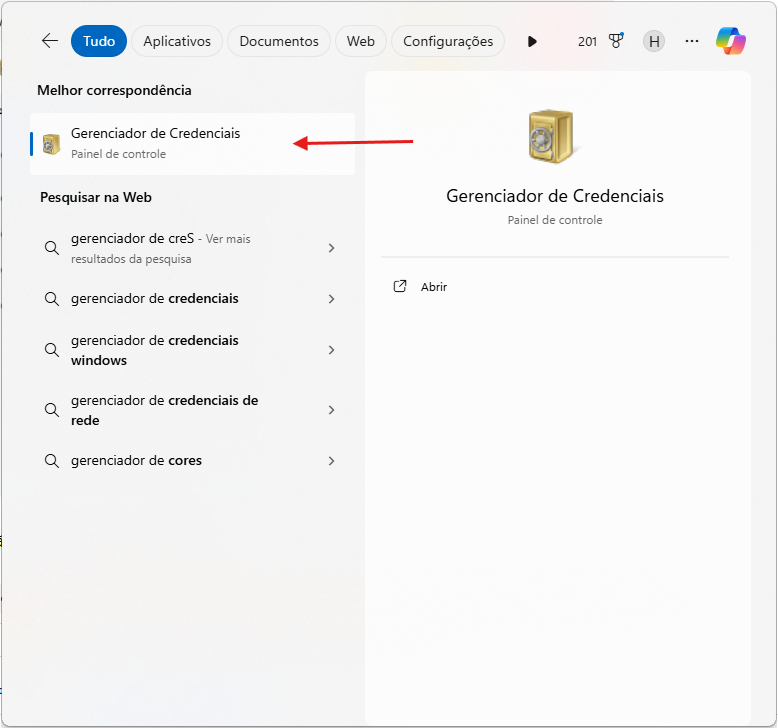Click the rewards trophy icon
Viewport: 778px width, 728px height.
[x=616, y=41]
